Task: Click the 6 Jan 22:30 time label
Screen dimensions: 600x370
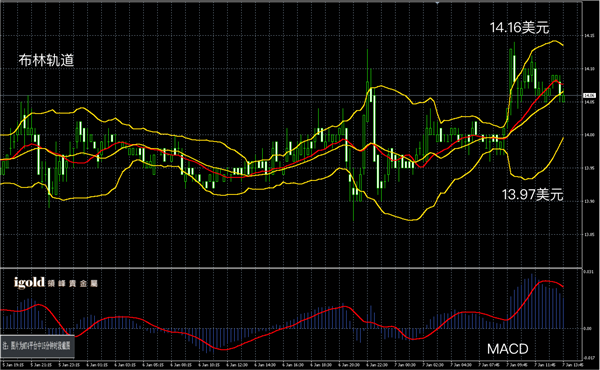Action: (377, 365)
